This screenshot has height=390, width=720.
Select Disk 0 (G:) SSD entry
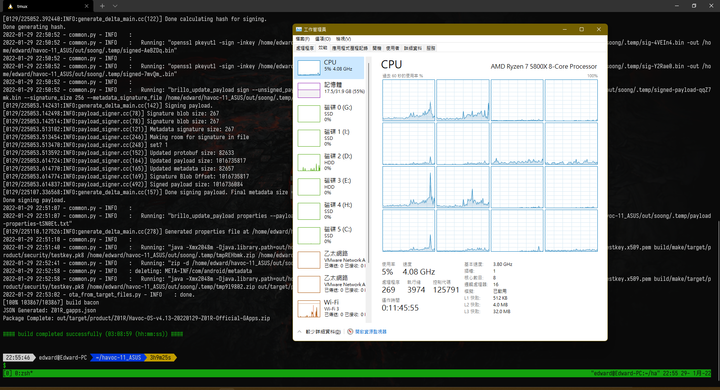[329, 113]
